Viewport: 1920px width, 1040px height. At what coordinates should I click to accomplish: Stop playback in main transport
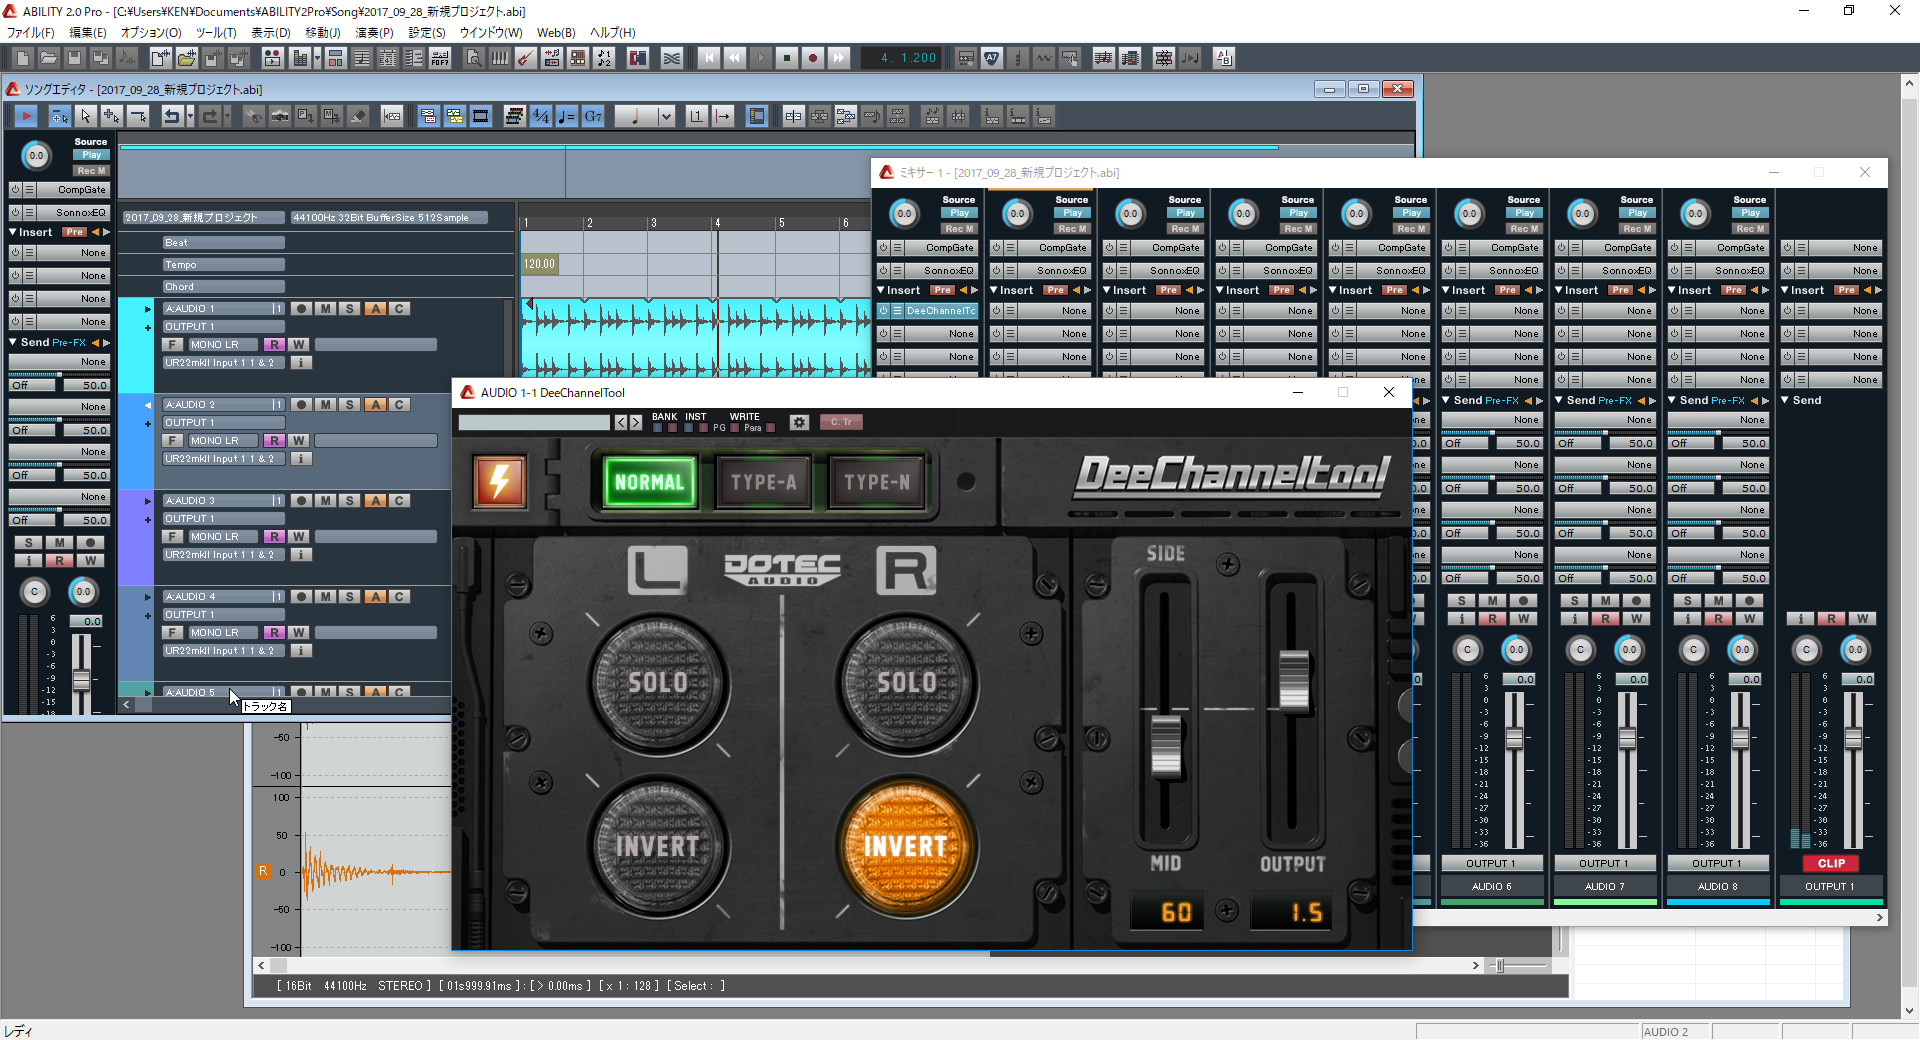(787, 58)
